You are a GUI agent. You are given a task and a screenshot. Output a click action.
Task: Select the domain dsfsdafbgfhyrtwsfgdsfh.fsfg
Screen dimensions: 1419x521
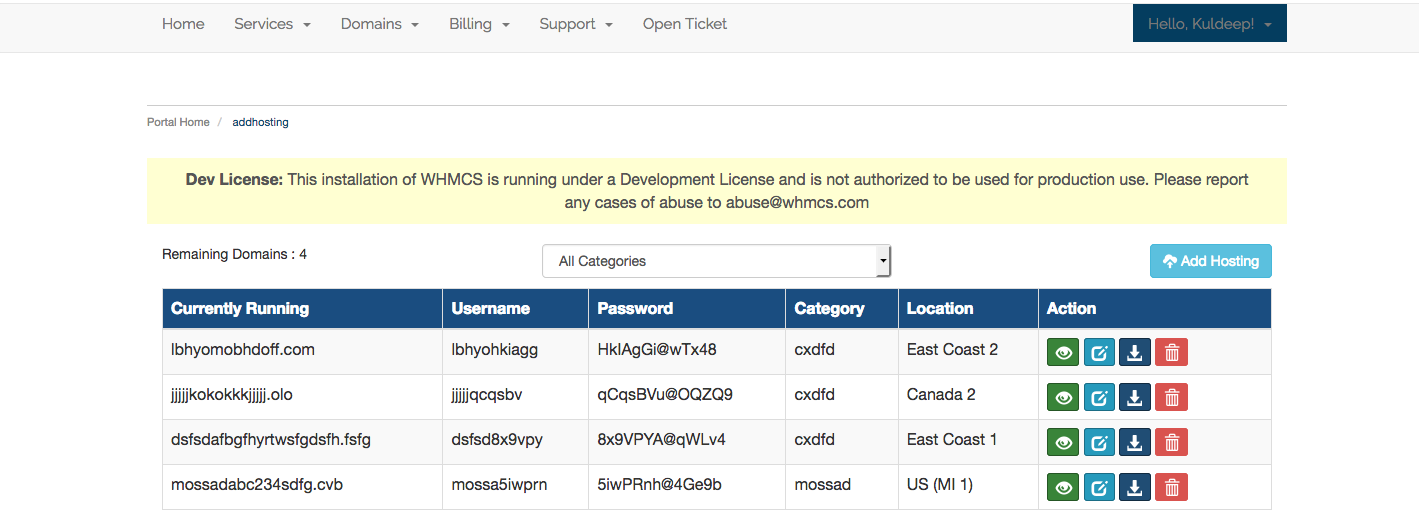271,440
